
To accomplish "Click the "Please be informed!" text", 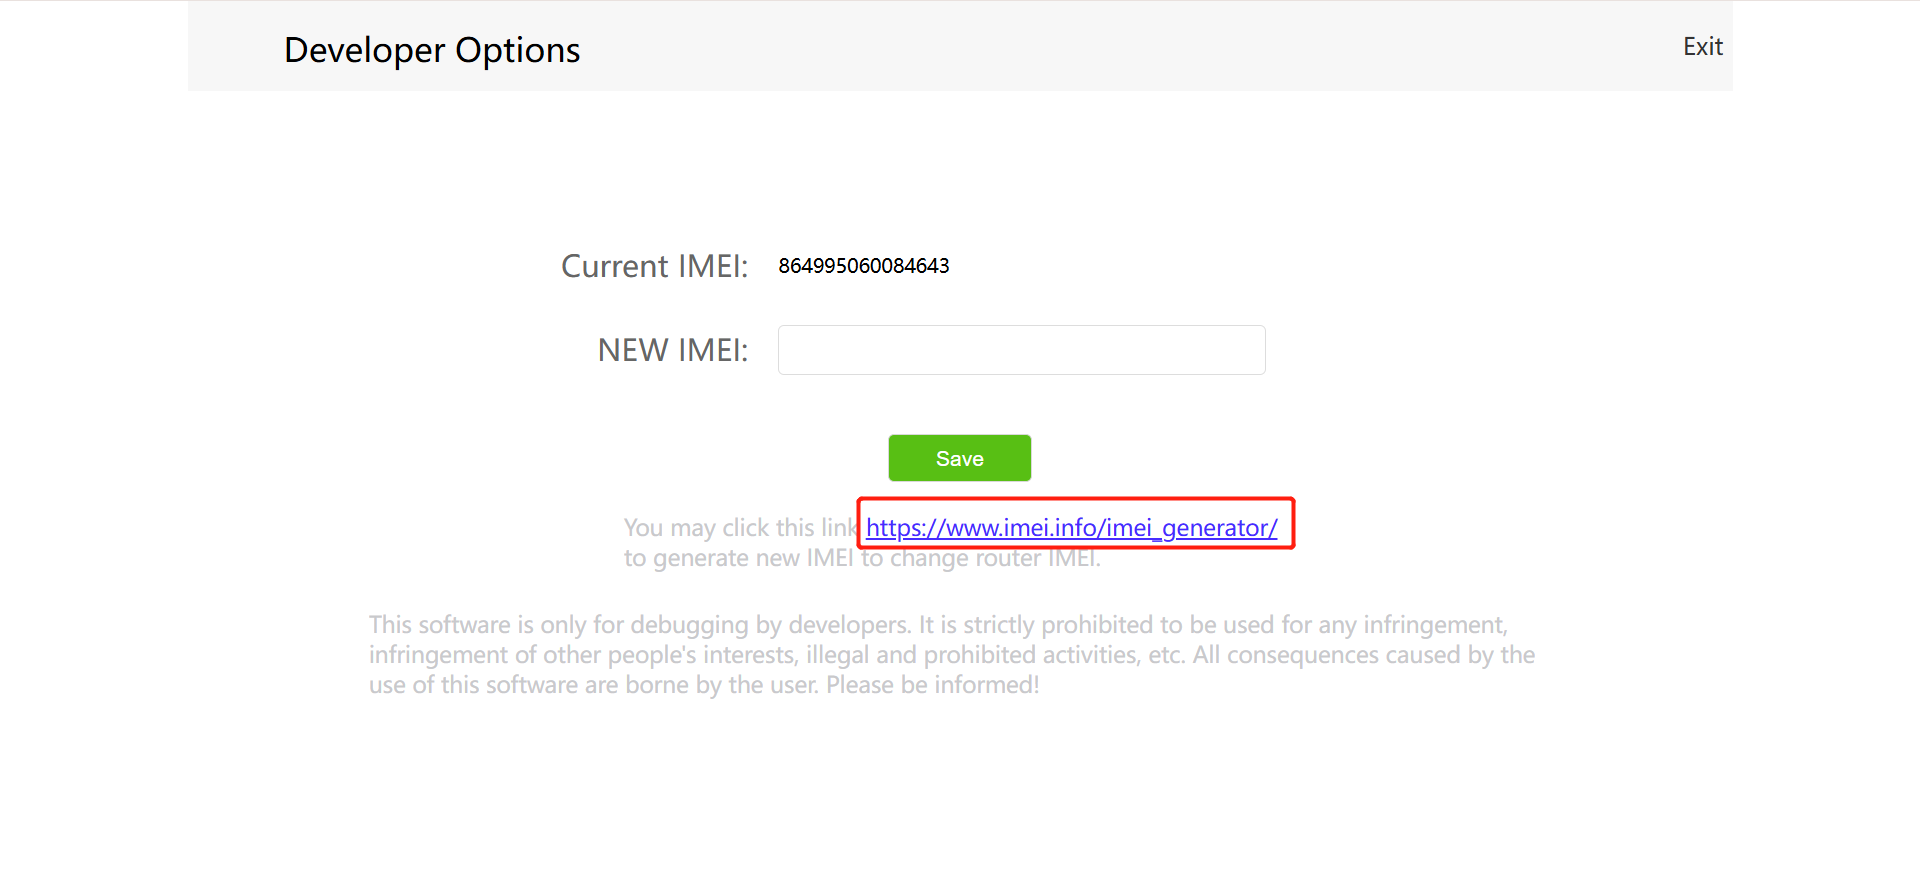I will [932, 685].
